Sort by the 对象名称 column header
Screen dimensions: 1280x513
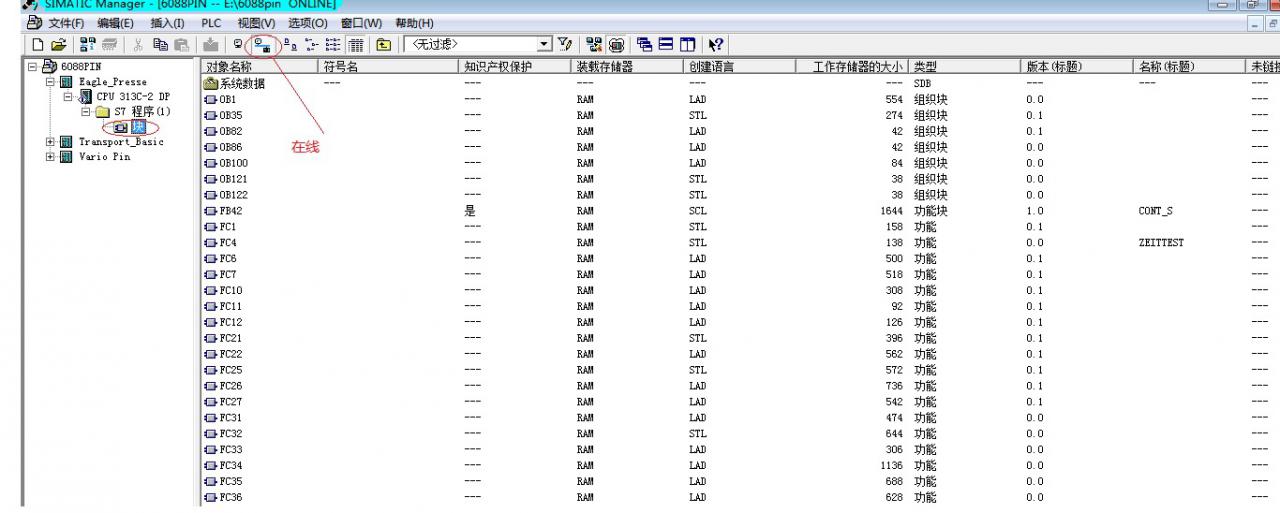[259, 67]
